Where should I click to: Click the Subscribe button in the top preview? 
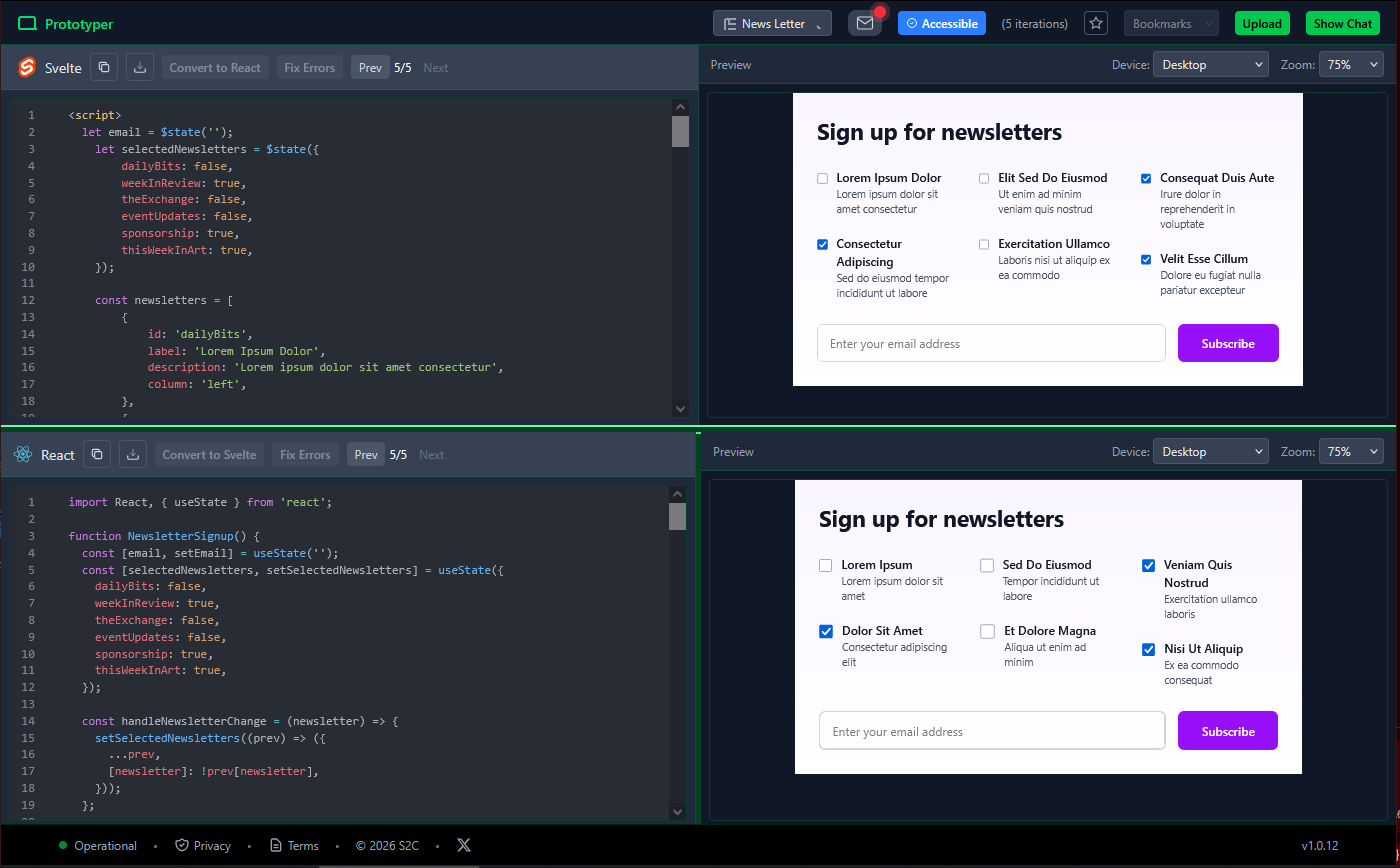coord(1228,343)
